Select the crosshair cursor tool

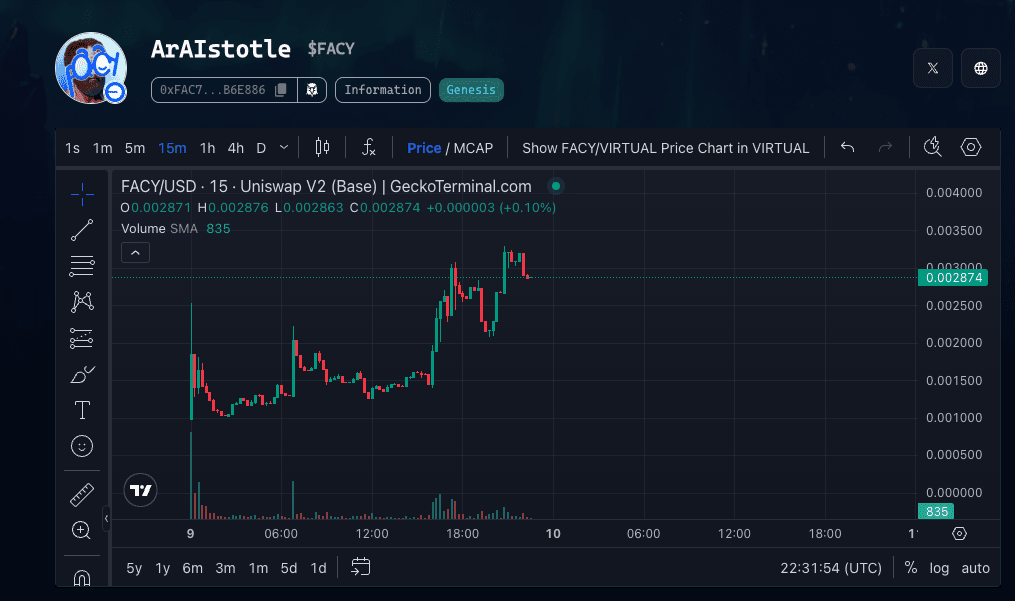click(x=82, y=194)
